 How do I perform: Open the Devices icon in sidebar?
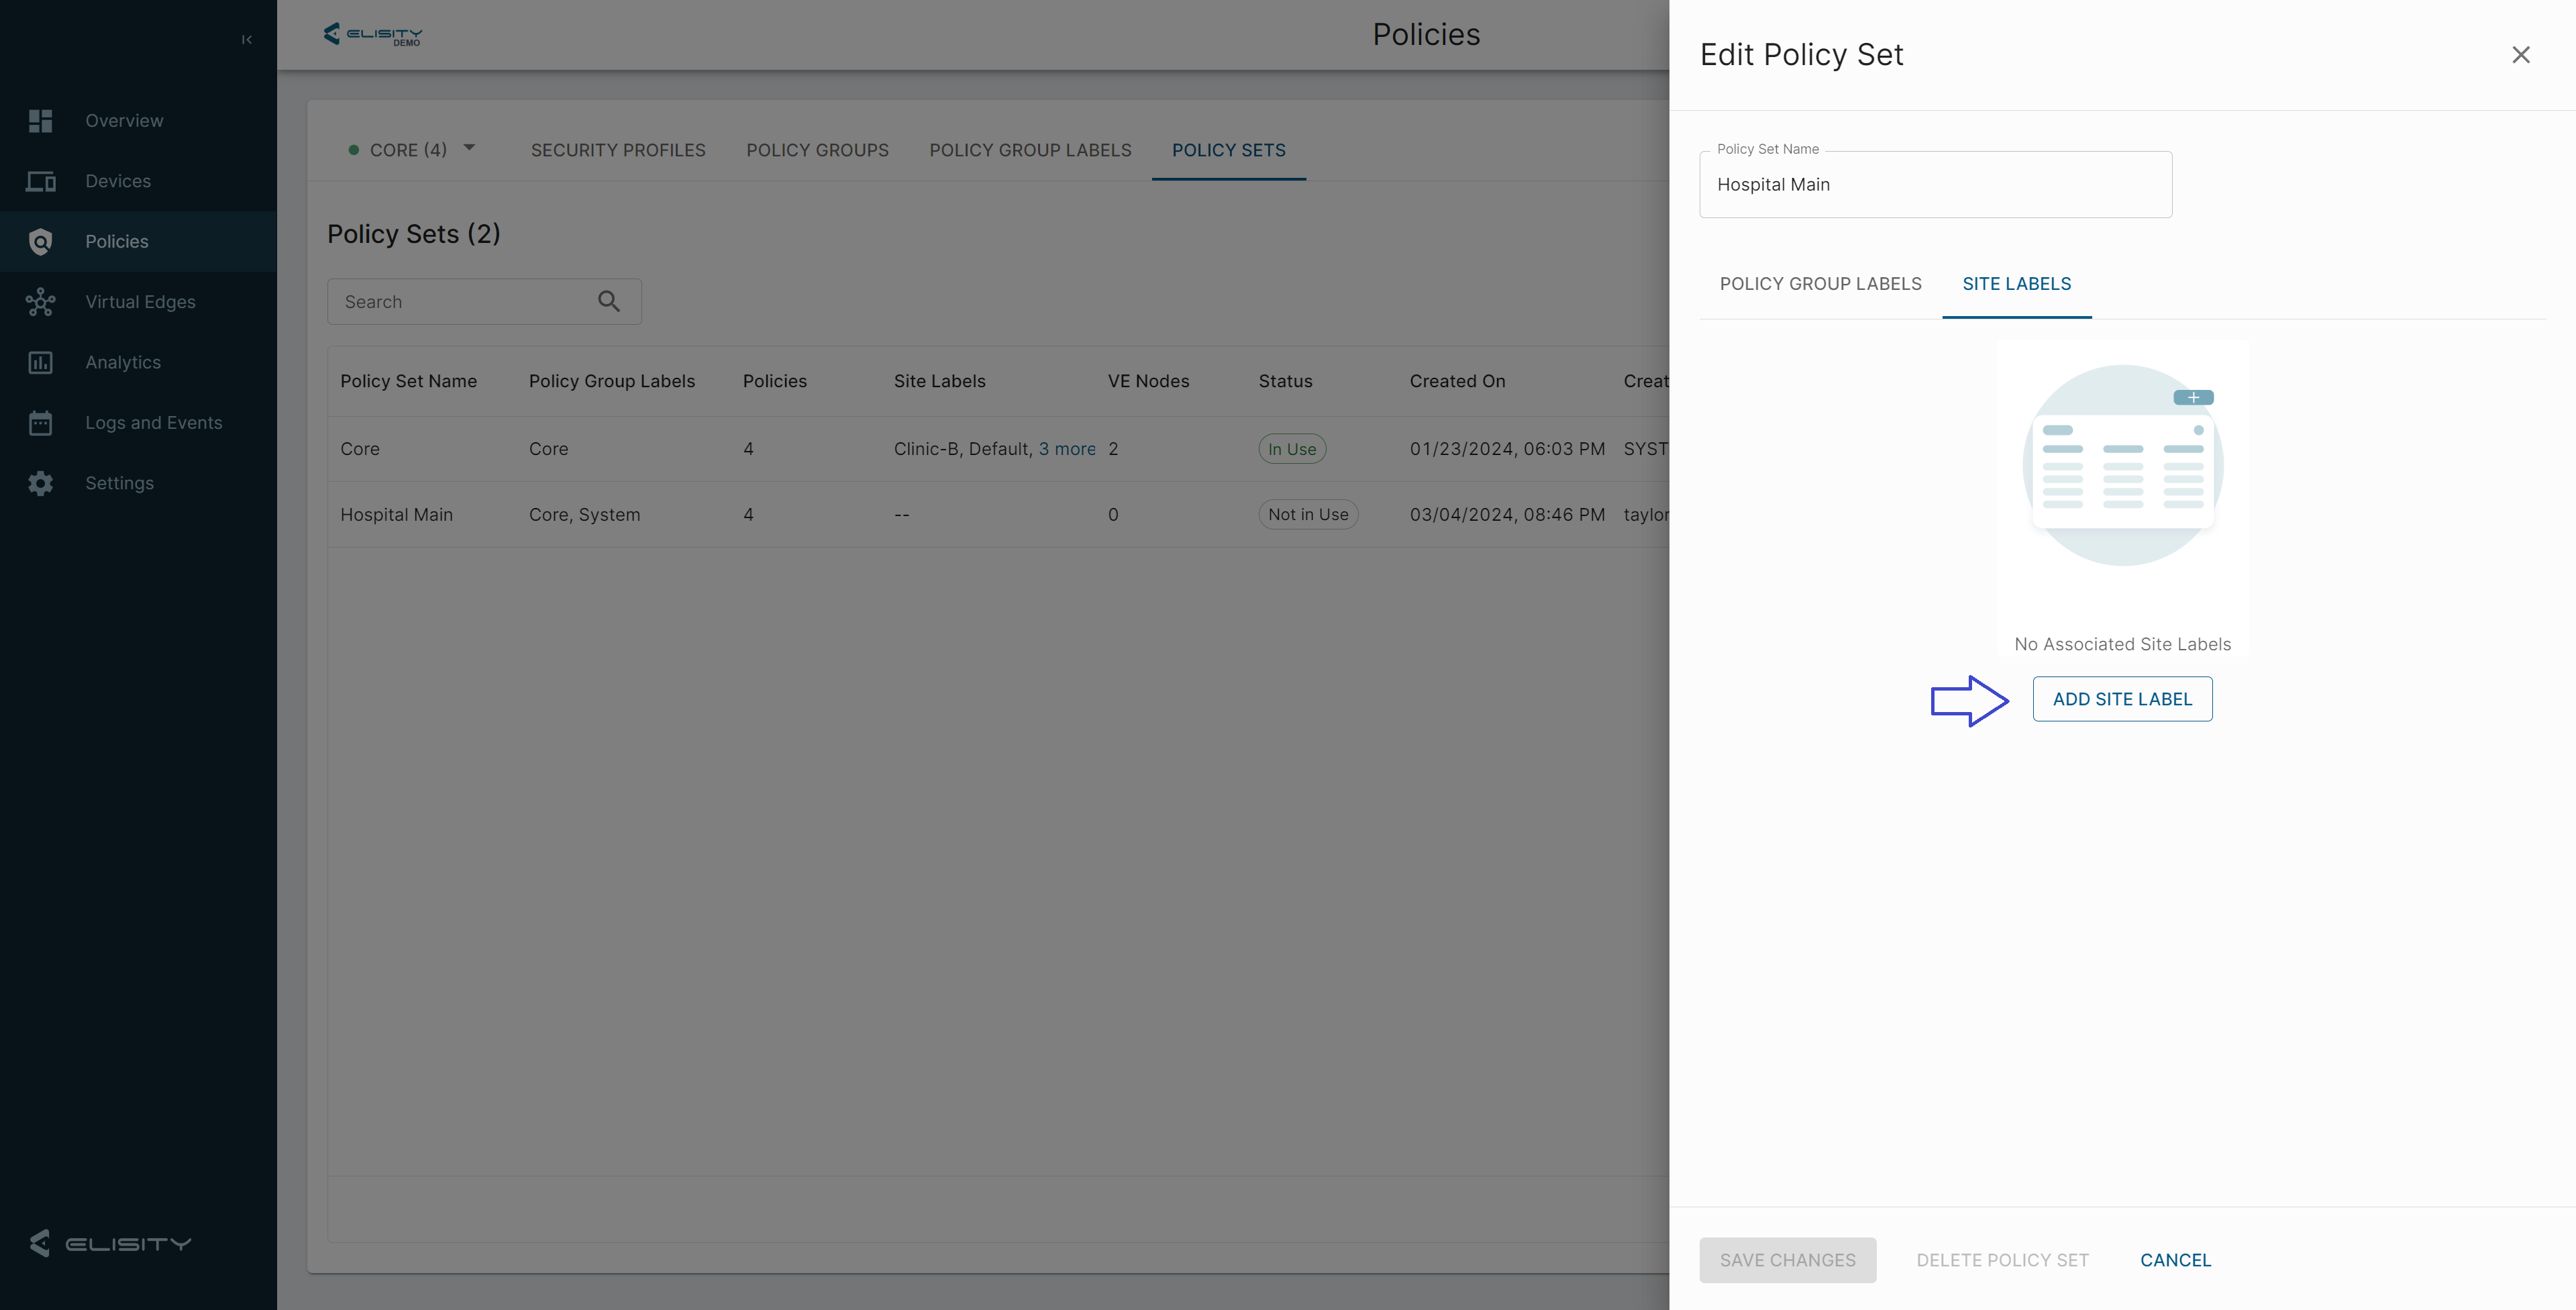pos(40,181)
